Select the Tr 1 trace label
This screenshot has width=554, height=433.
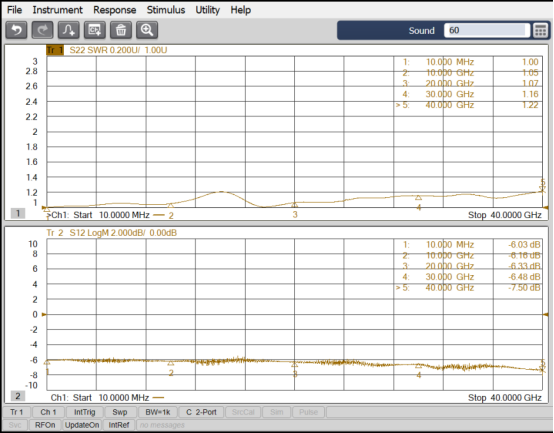[x=55, y=50]
